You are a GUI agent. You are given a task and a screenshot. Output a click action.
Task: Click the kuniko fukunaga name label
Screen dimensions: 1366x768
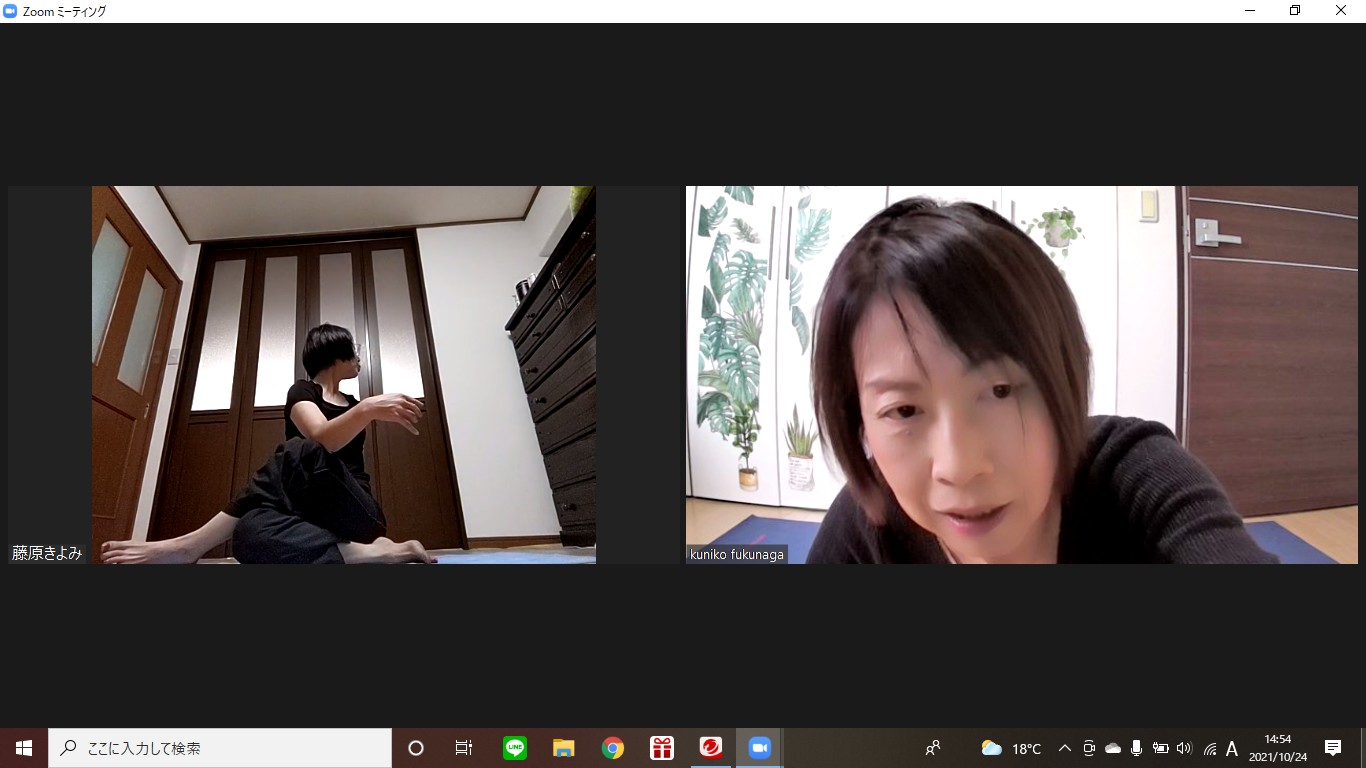pyautogui.click(x=737, y=554)
